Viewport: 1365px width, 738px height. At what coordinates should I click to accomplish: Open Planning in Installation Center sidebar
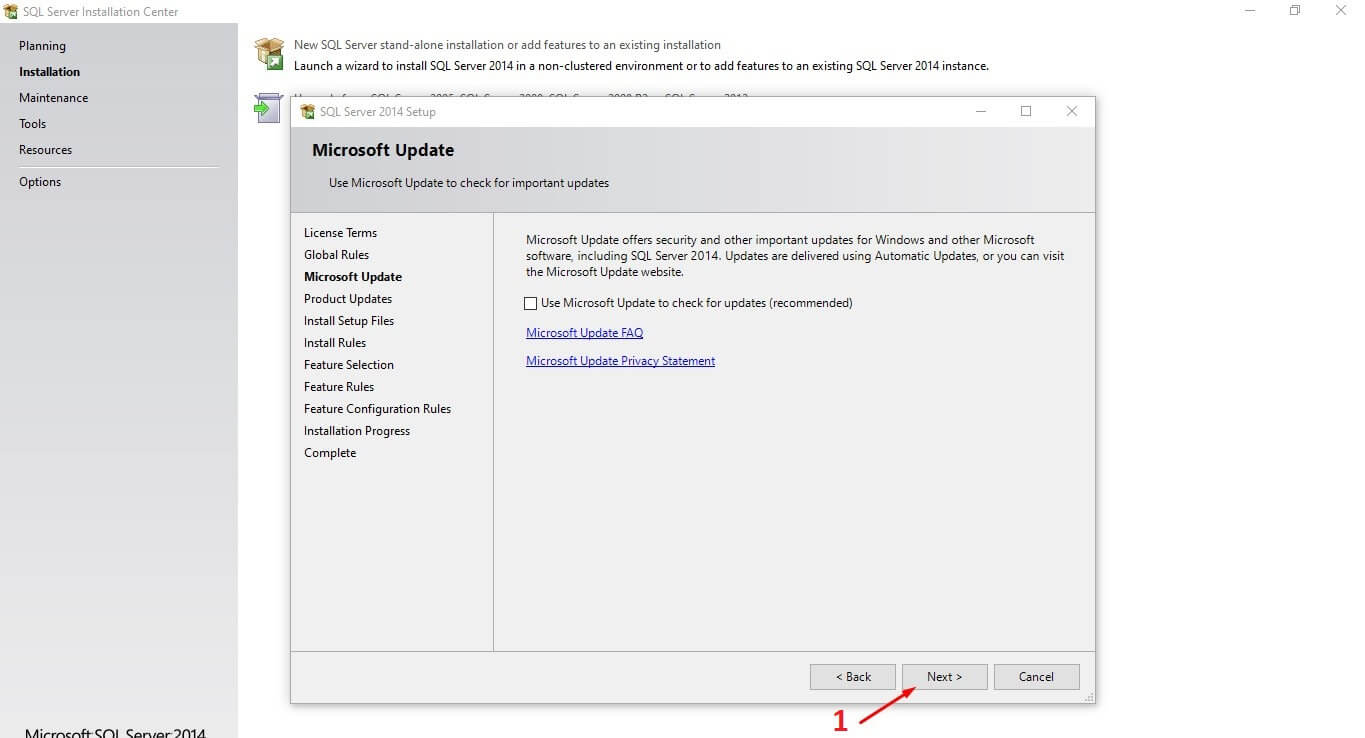tap(42, 46)
